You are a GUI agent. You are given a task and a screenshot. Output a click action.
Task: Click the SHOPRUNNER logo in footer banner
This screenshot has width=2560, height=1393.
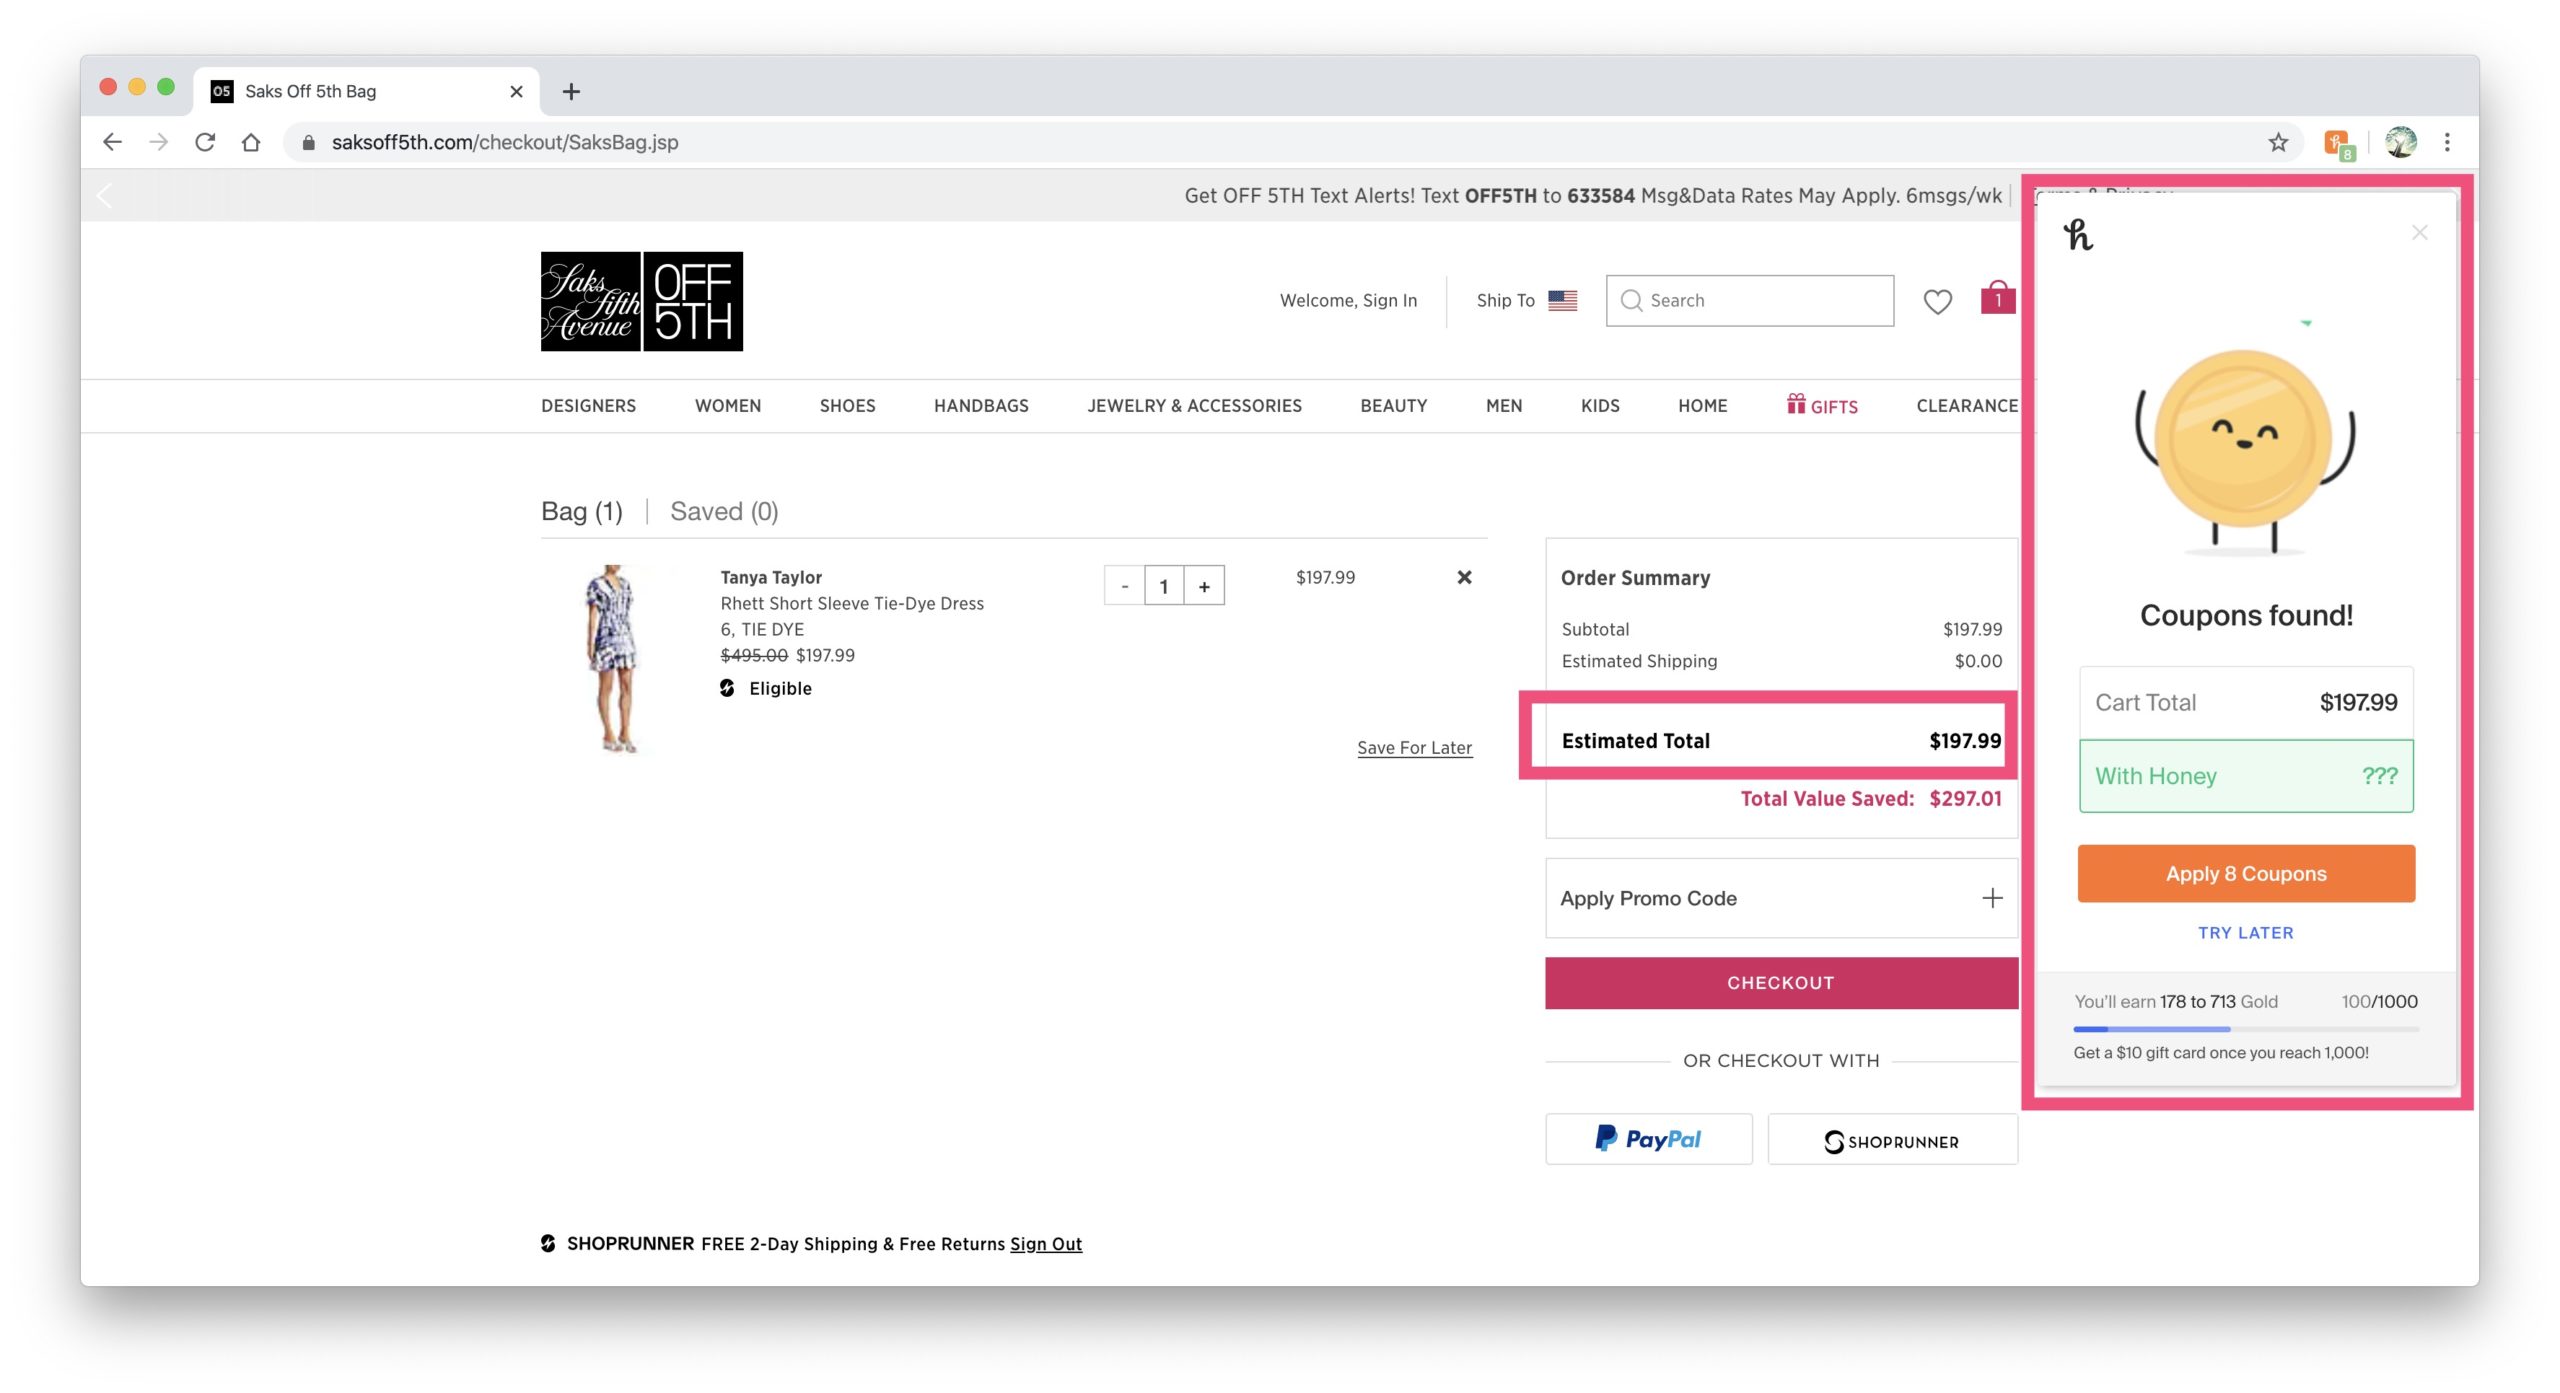(618, 1244)
